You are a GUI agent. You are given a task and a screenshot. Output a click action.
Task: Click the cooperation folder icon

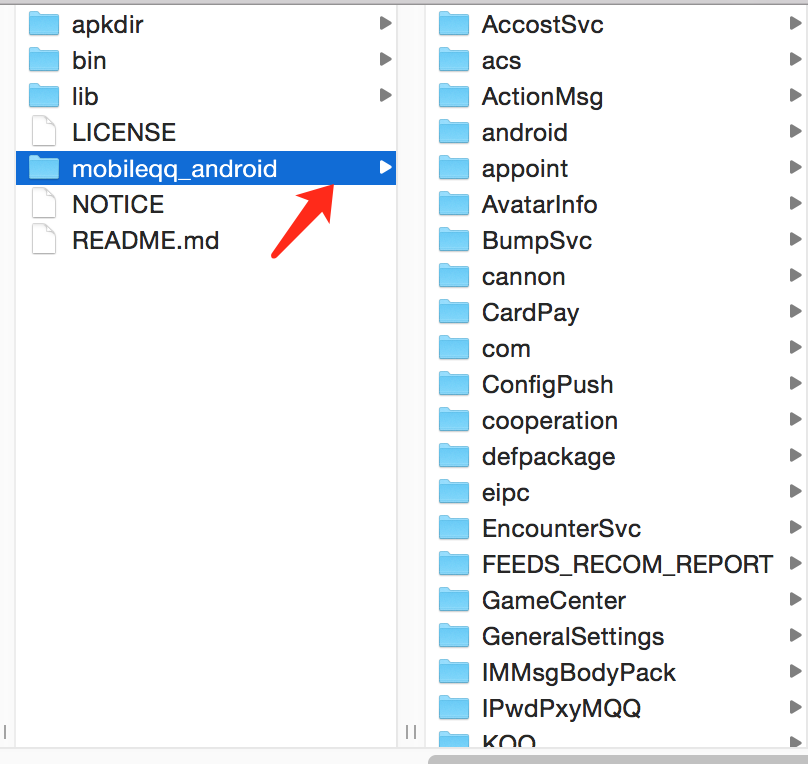pyautogui.click(x=454, y=420)
